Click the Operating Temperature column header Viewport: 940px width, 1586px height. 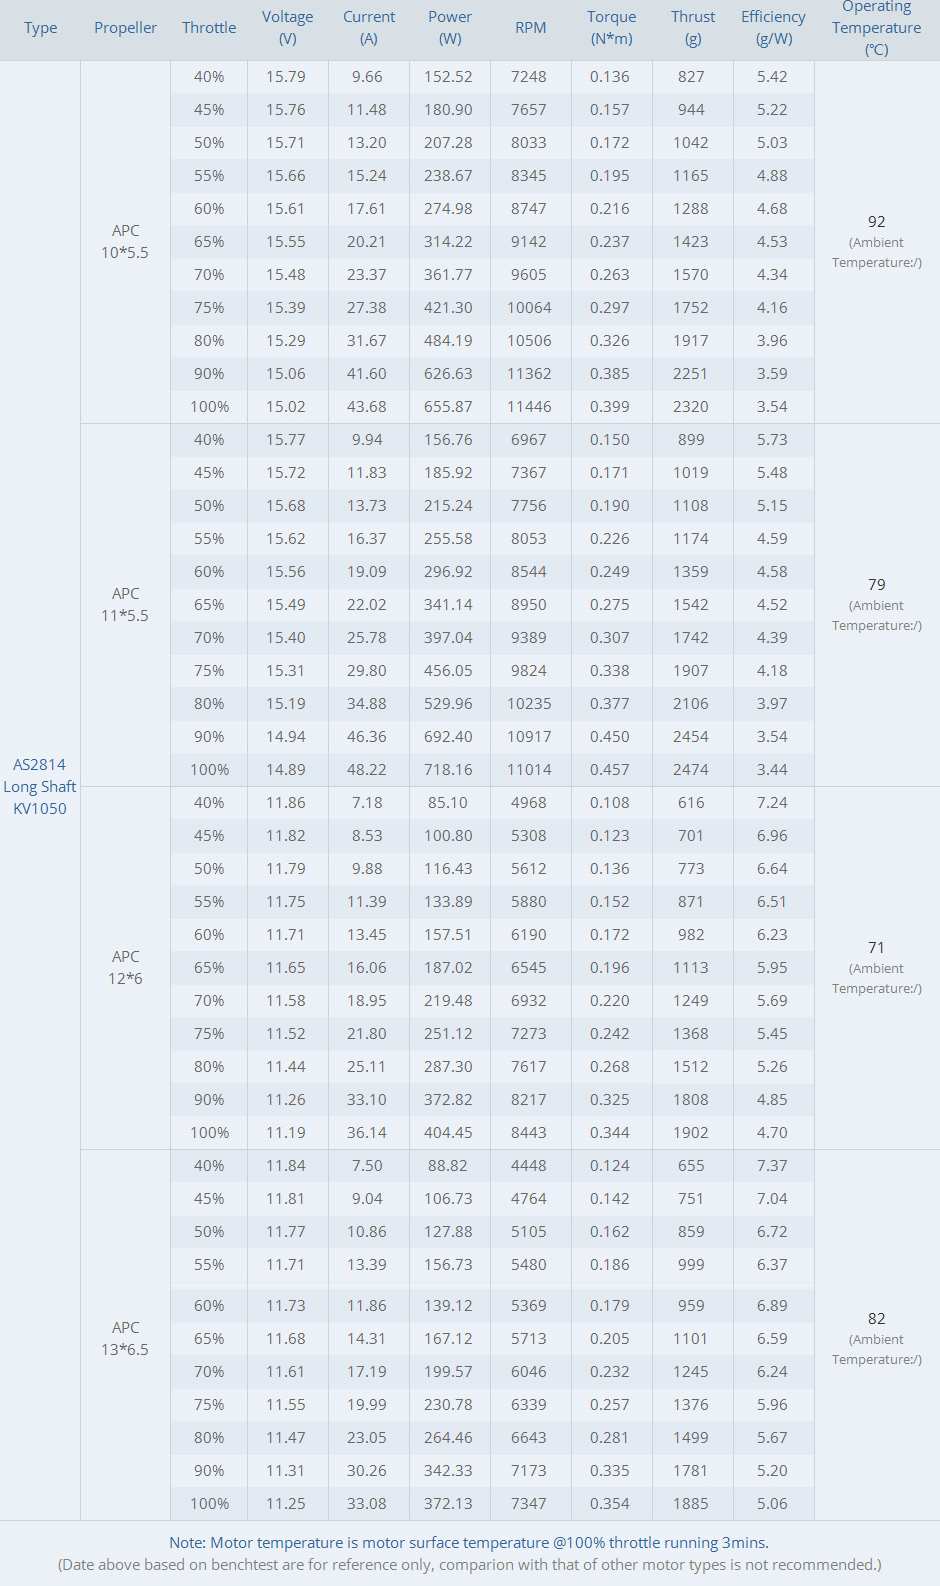point(877,28)
